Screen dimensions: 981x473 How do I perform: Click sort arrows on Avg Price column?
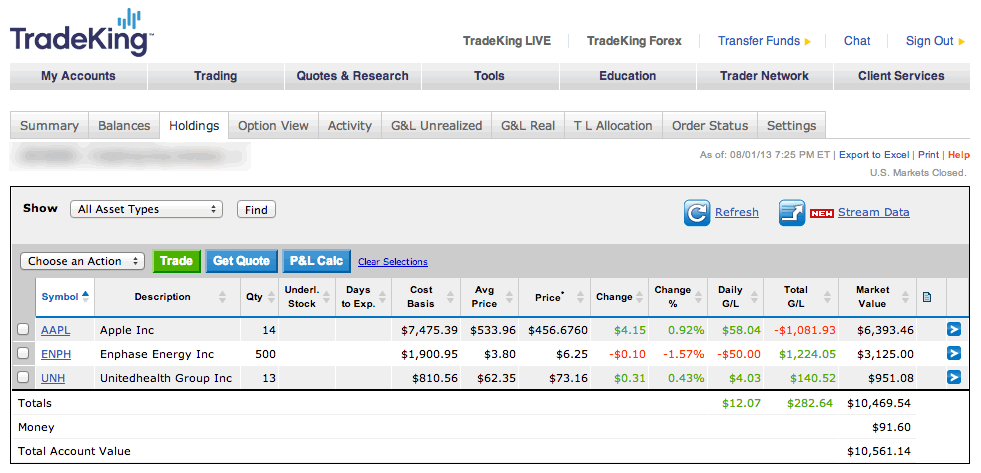[x=509, y=297]
